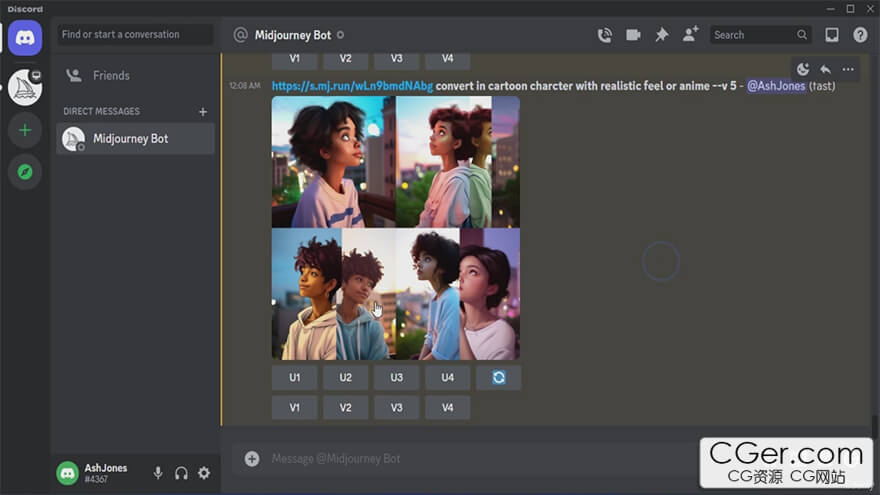Upscale image with U2 button
880x495 pixels.
point(346,377)
